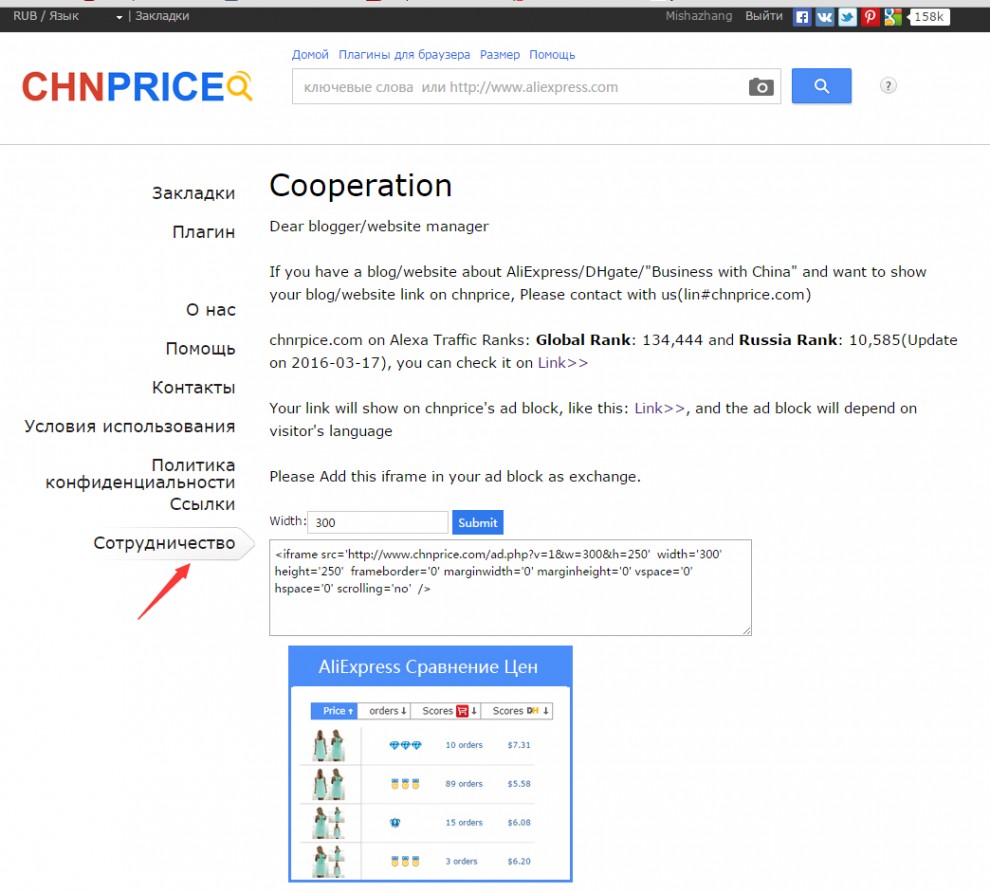990x892 pixels.
Task: Select О нас in the sidebar
Action: click(210, 310)
